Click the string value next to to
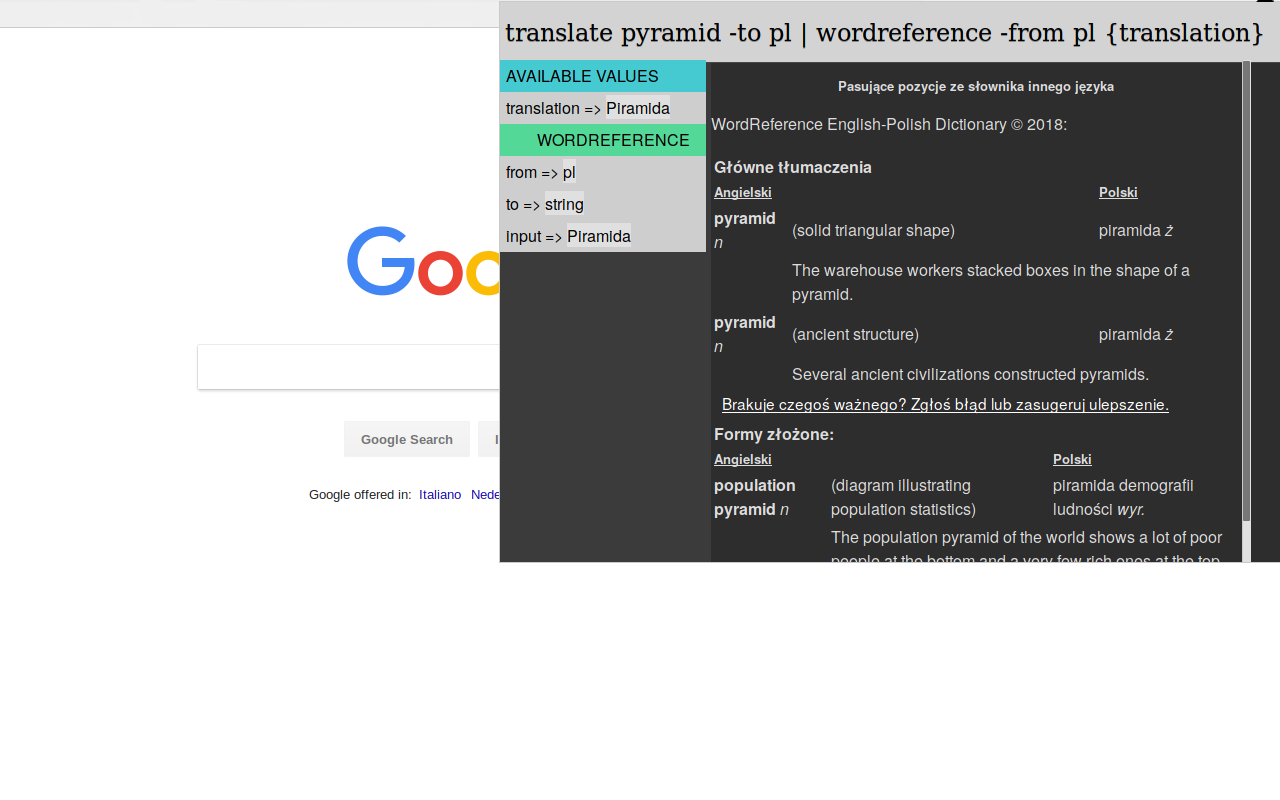The height and width of the screenshot is (800, 1280). coord(564,204)
